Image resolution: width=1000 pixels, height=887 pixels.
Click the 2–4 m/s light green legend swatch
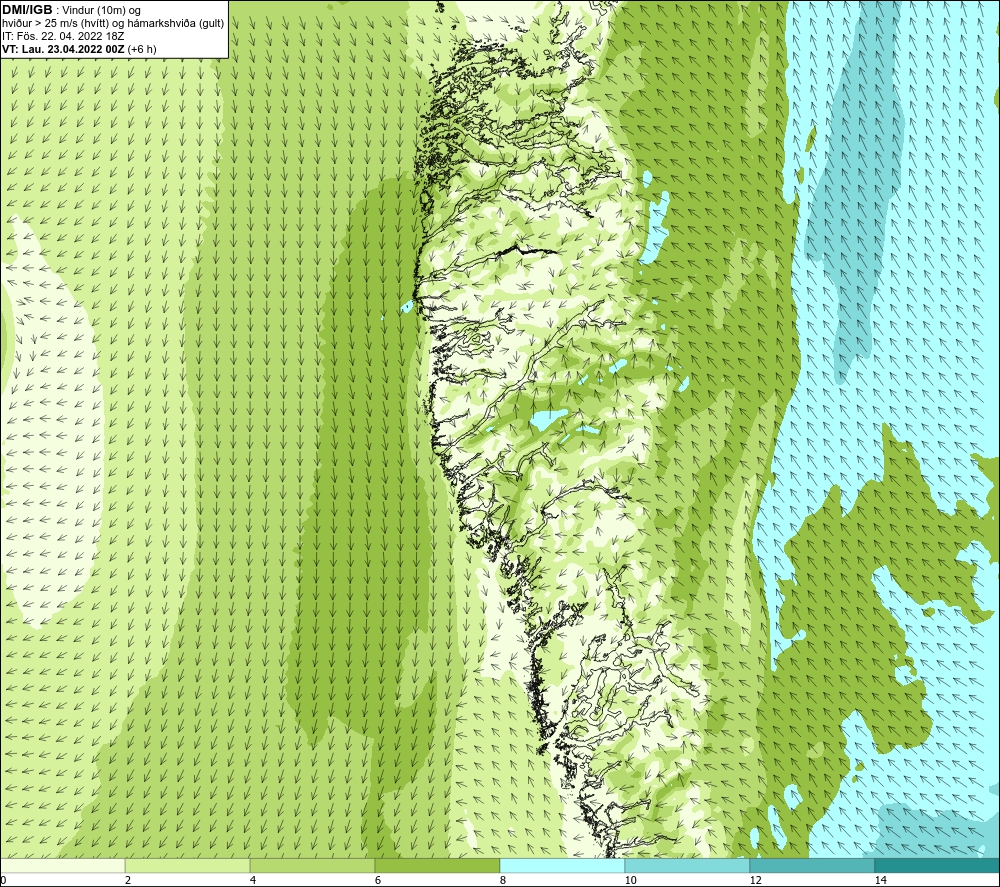(188, 865)
